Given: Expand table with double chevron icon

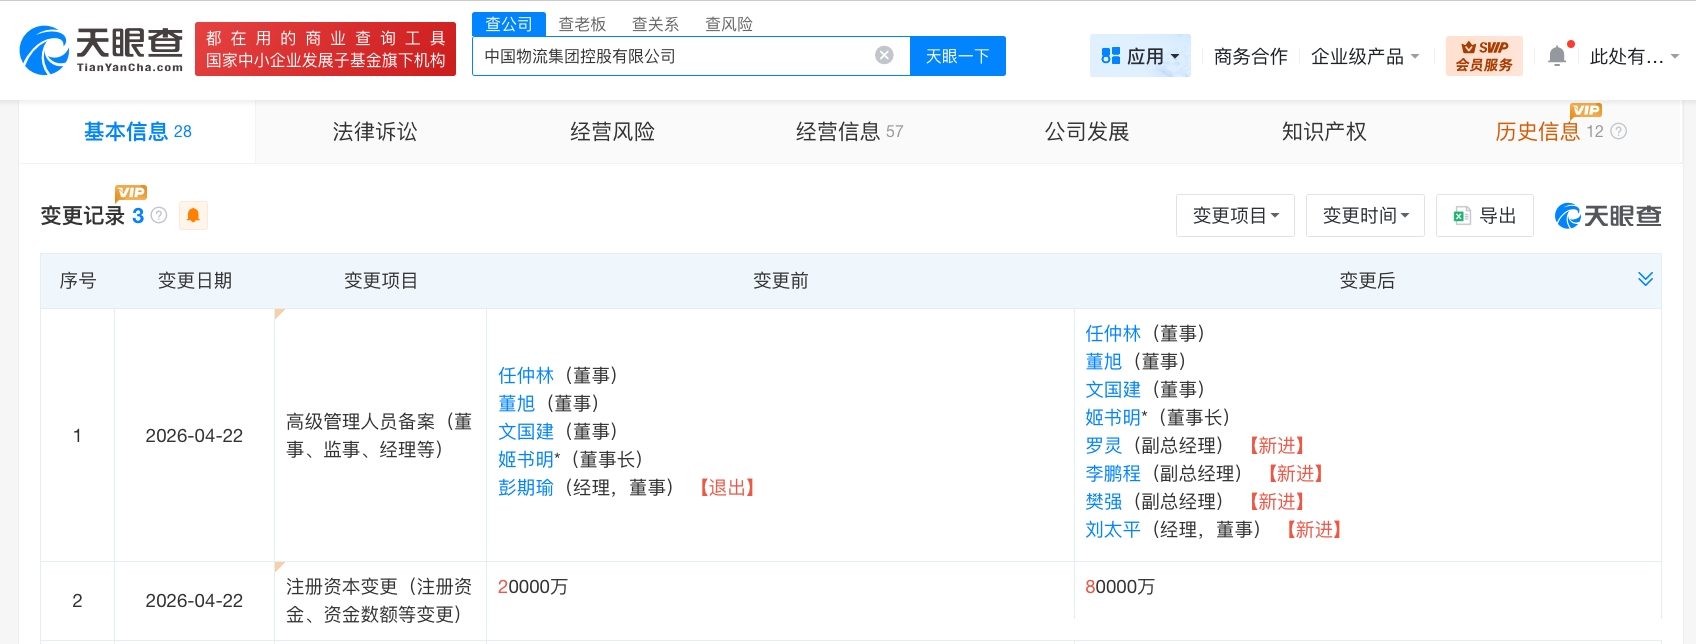Looking at the screenshot, I should [1645, 280].
